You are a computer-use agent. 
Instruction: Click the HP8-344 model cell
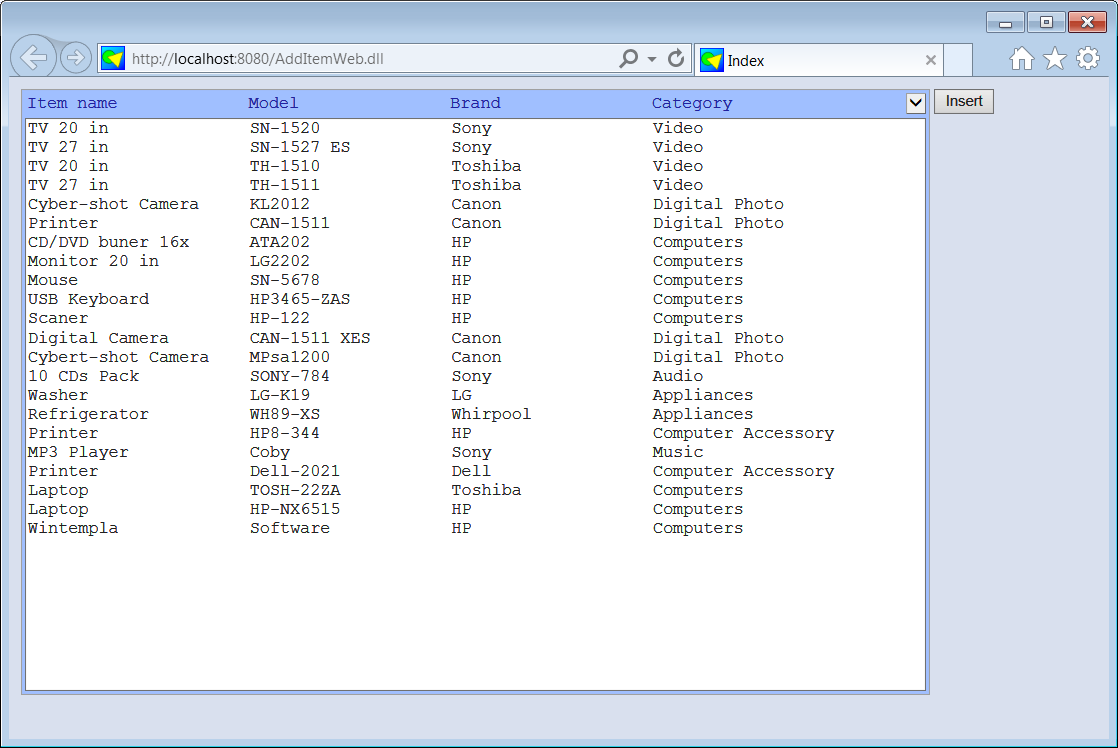pos(284,434)
